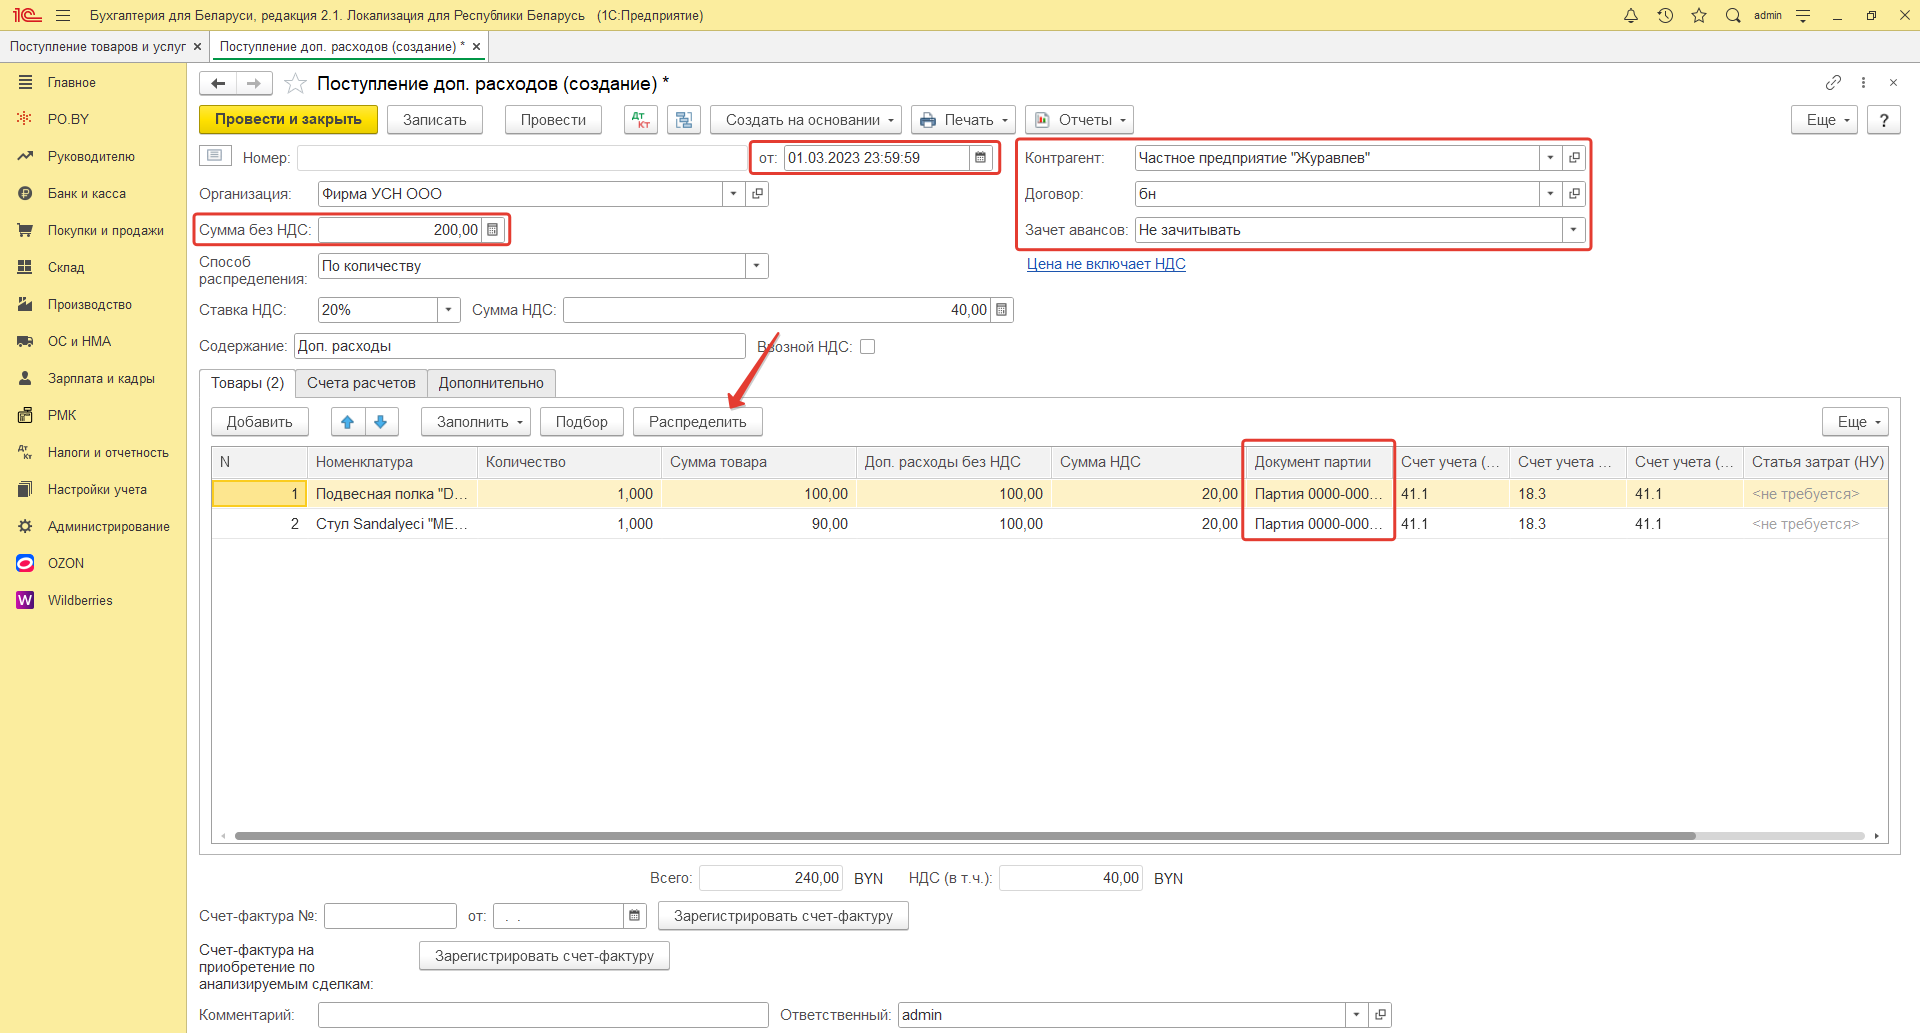
Task: Click 1C logo icon
Action: point(27,15)
